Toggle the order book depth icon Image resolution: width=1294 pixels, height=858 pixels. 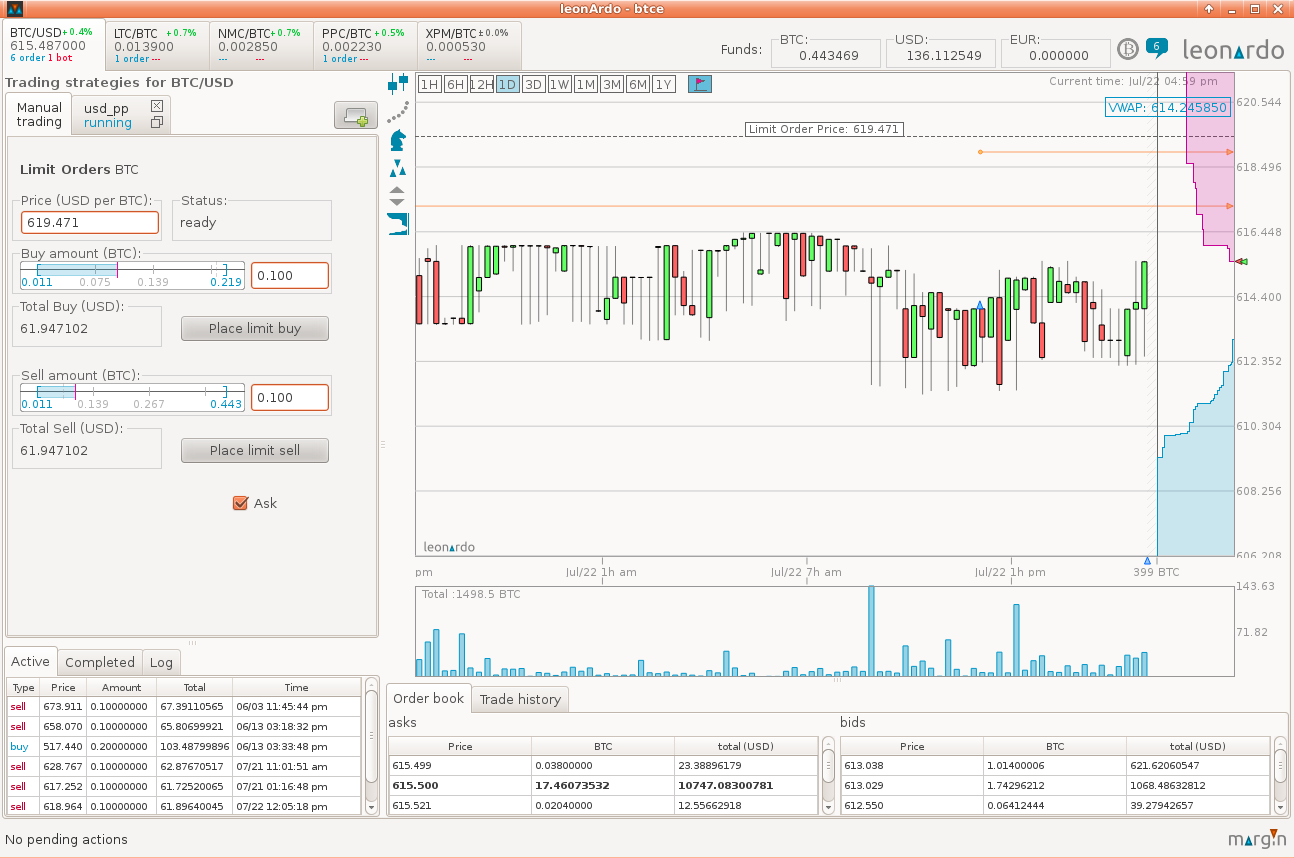click(398, 224)
